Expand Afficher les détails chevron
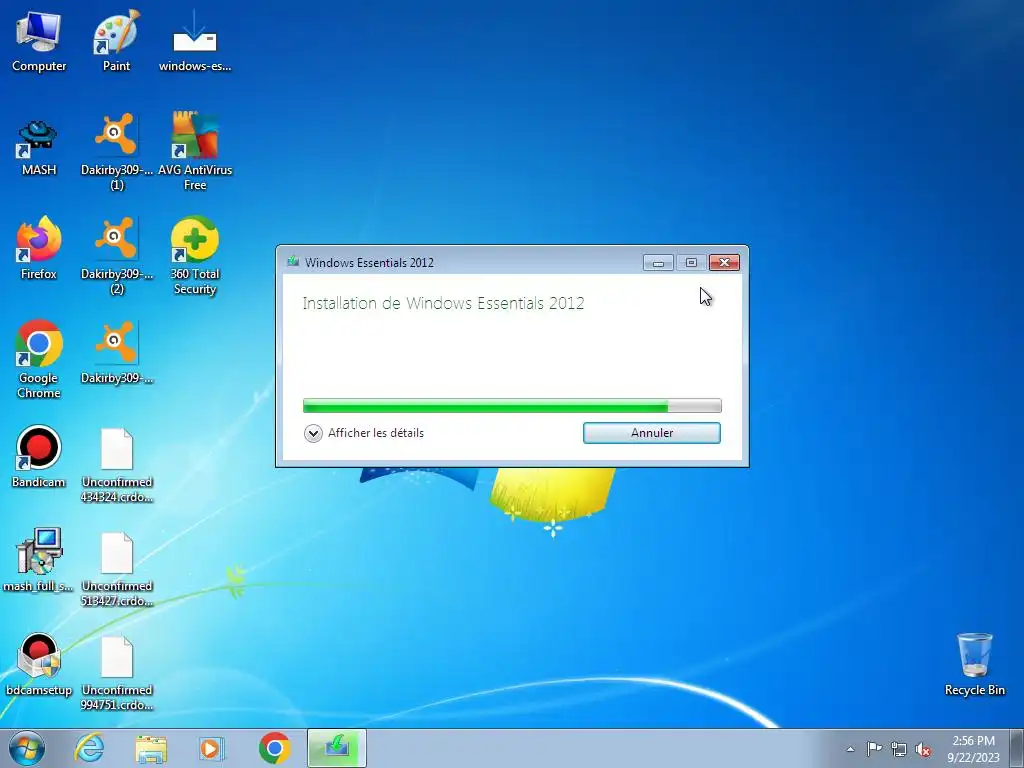 point(313,434)
